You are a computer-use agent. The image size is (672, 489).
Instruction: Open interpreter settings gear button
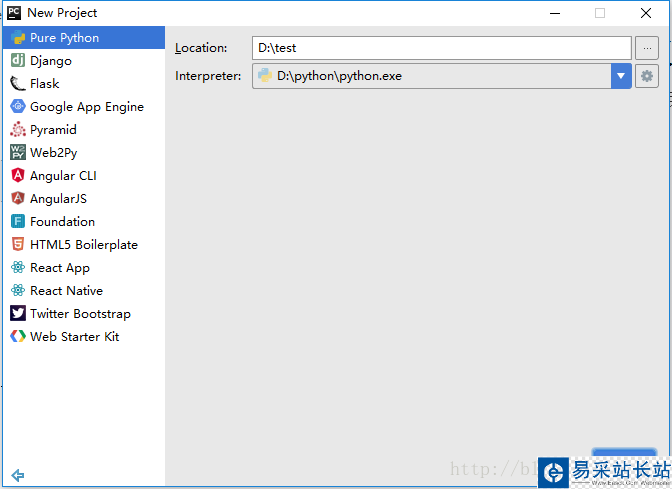pyautogui.click(x=647, y=76)
